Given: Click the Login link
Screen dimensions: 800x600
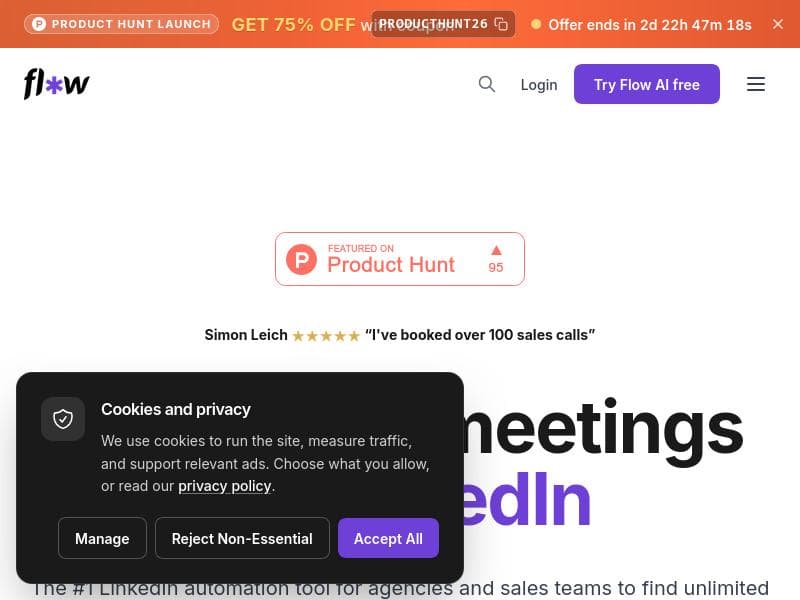Looking at the screenshot, I should [539, 85].
